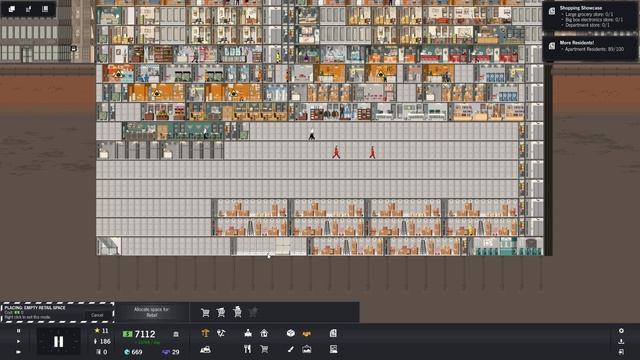Open the retail shopping cart category
The height and width of the screenshot is (360, 640).
tap(264, 349)
